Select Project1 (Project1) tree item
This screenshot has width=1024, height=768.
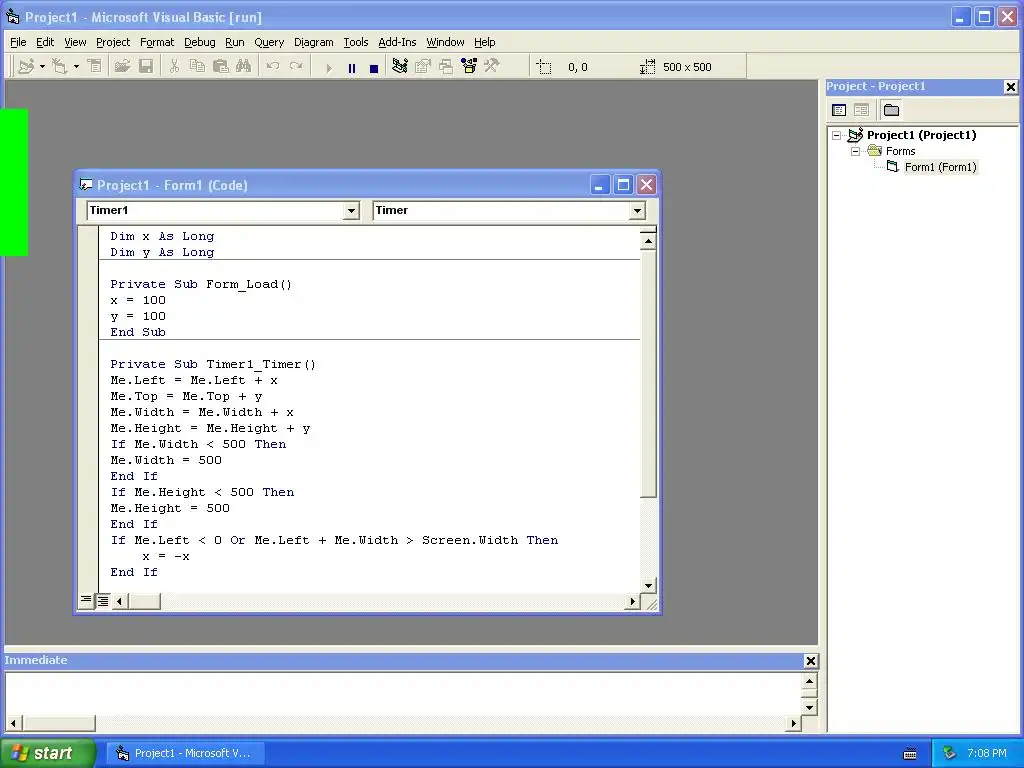(921, 135)
